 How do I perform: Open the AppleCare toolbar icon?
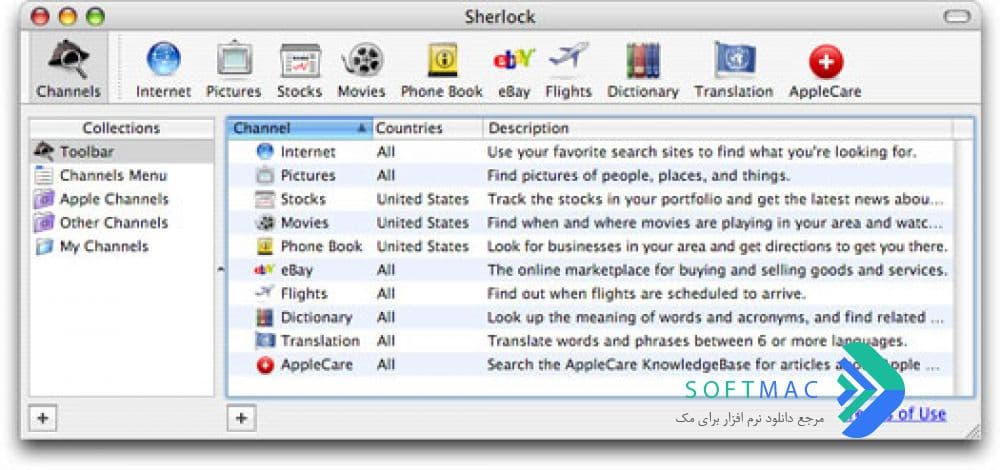pyautogui.click(x=825, y=70)
